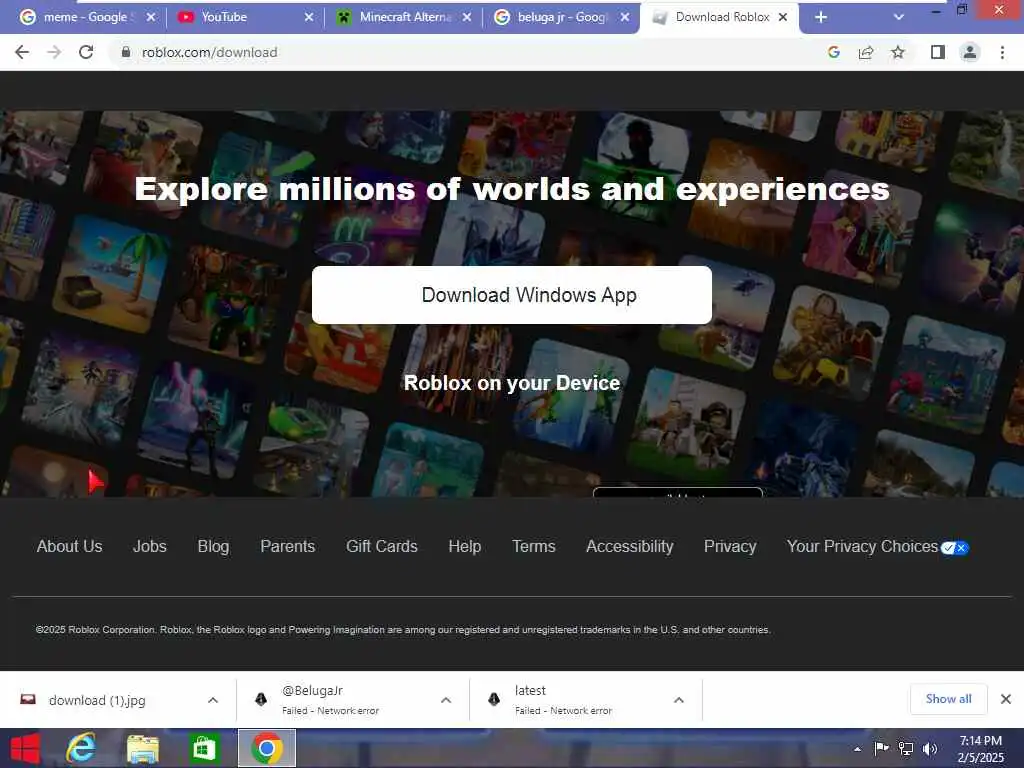Open the Chrome profile avatar

970,52
